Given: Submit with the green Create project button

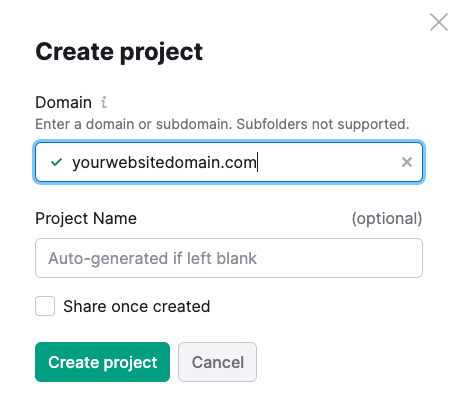Looking at the screenshot, I should (102, 362).
